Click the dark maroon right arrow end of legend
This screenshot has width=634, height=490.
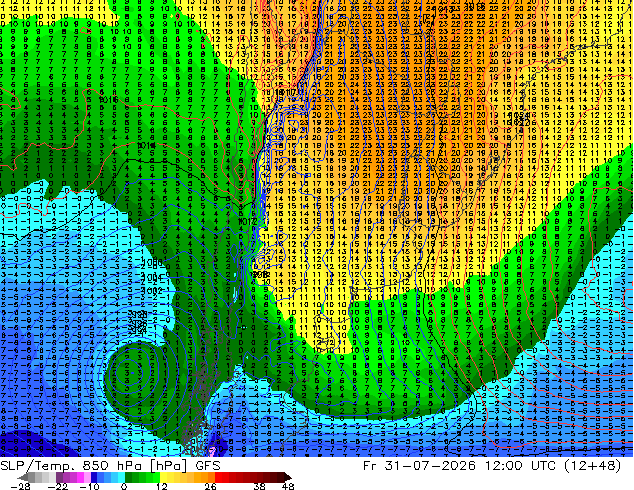[287, 477]
